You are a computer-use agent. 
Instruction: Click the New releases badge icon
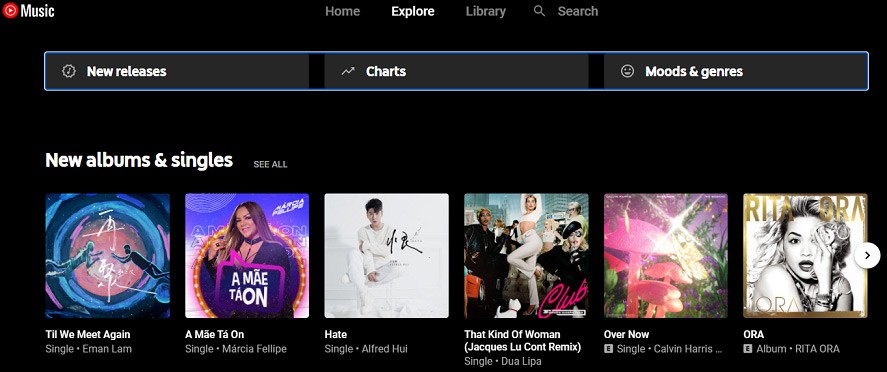tap(69, 71)
